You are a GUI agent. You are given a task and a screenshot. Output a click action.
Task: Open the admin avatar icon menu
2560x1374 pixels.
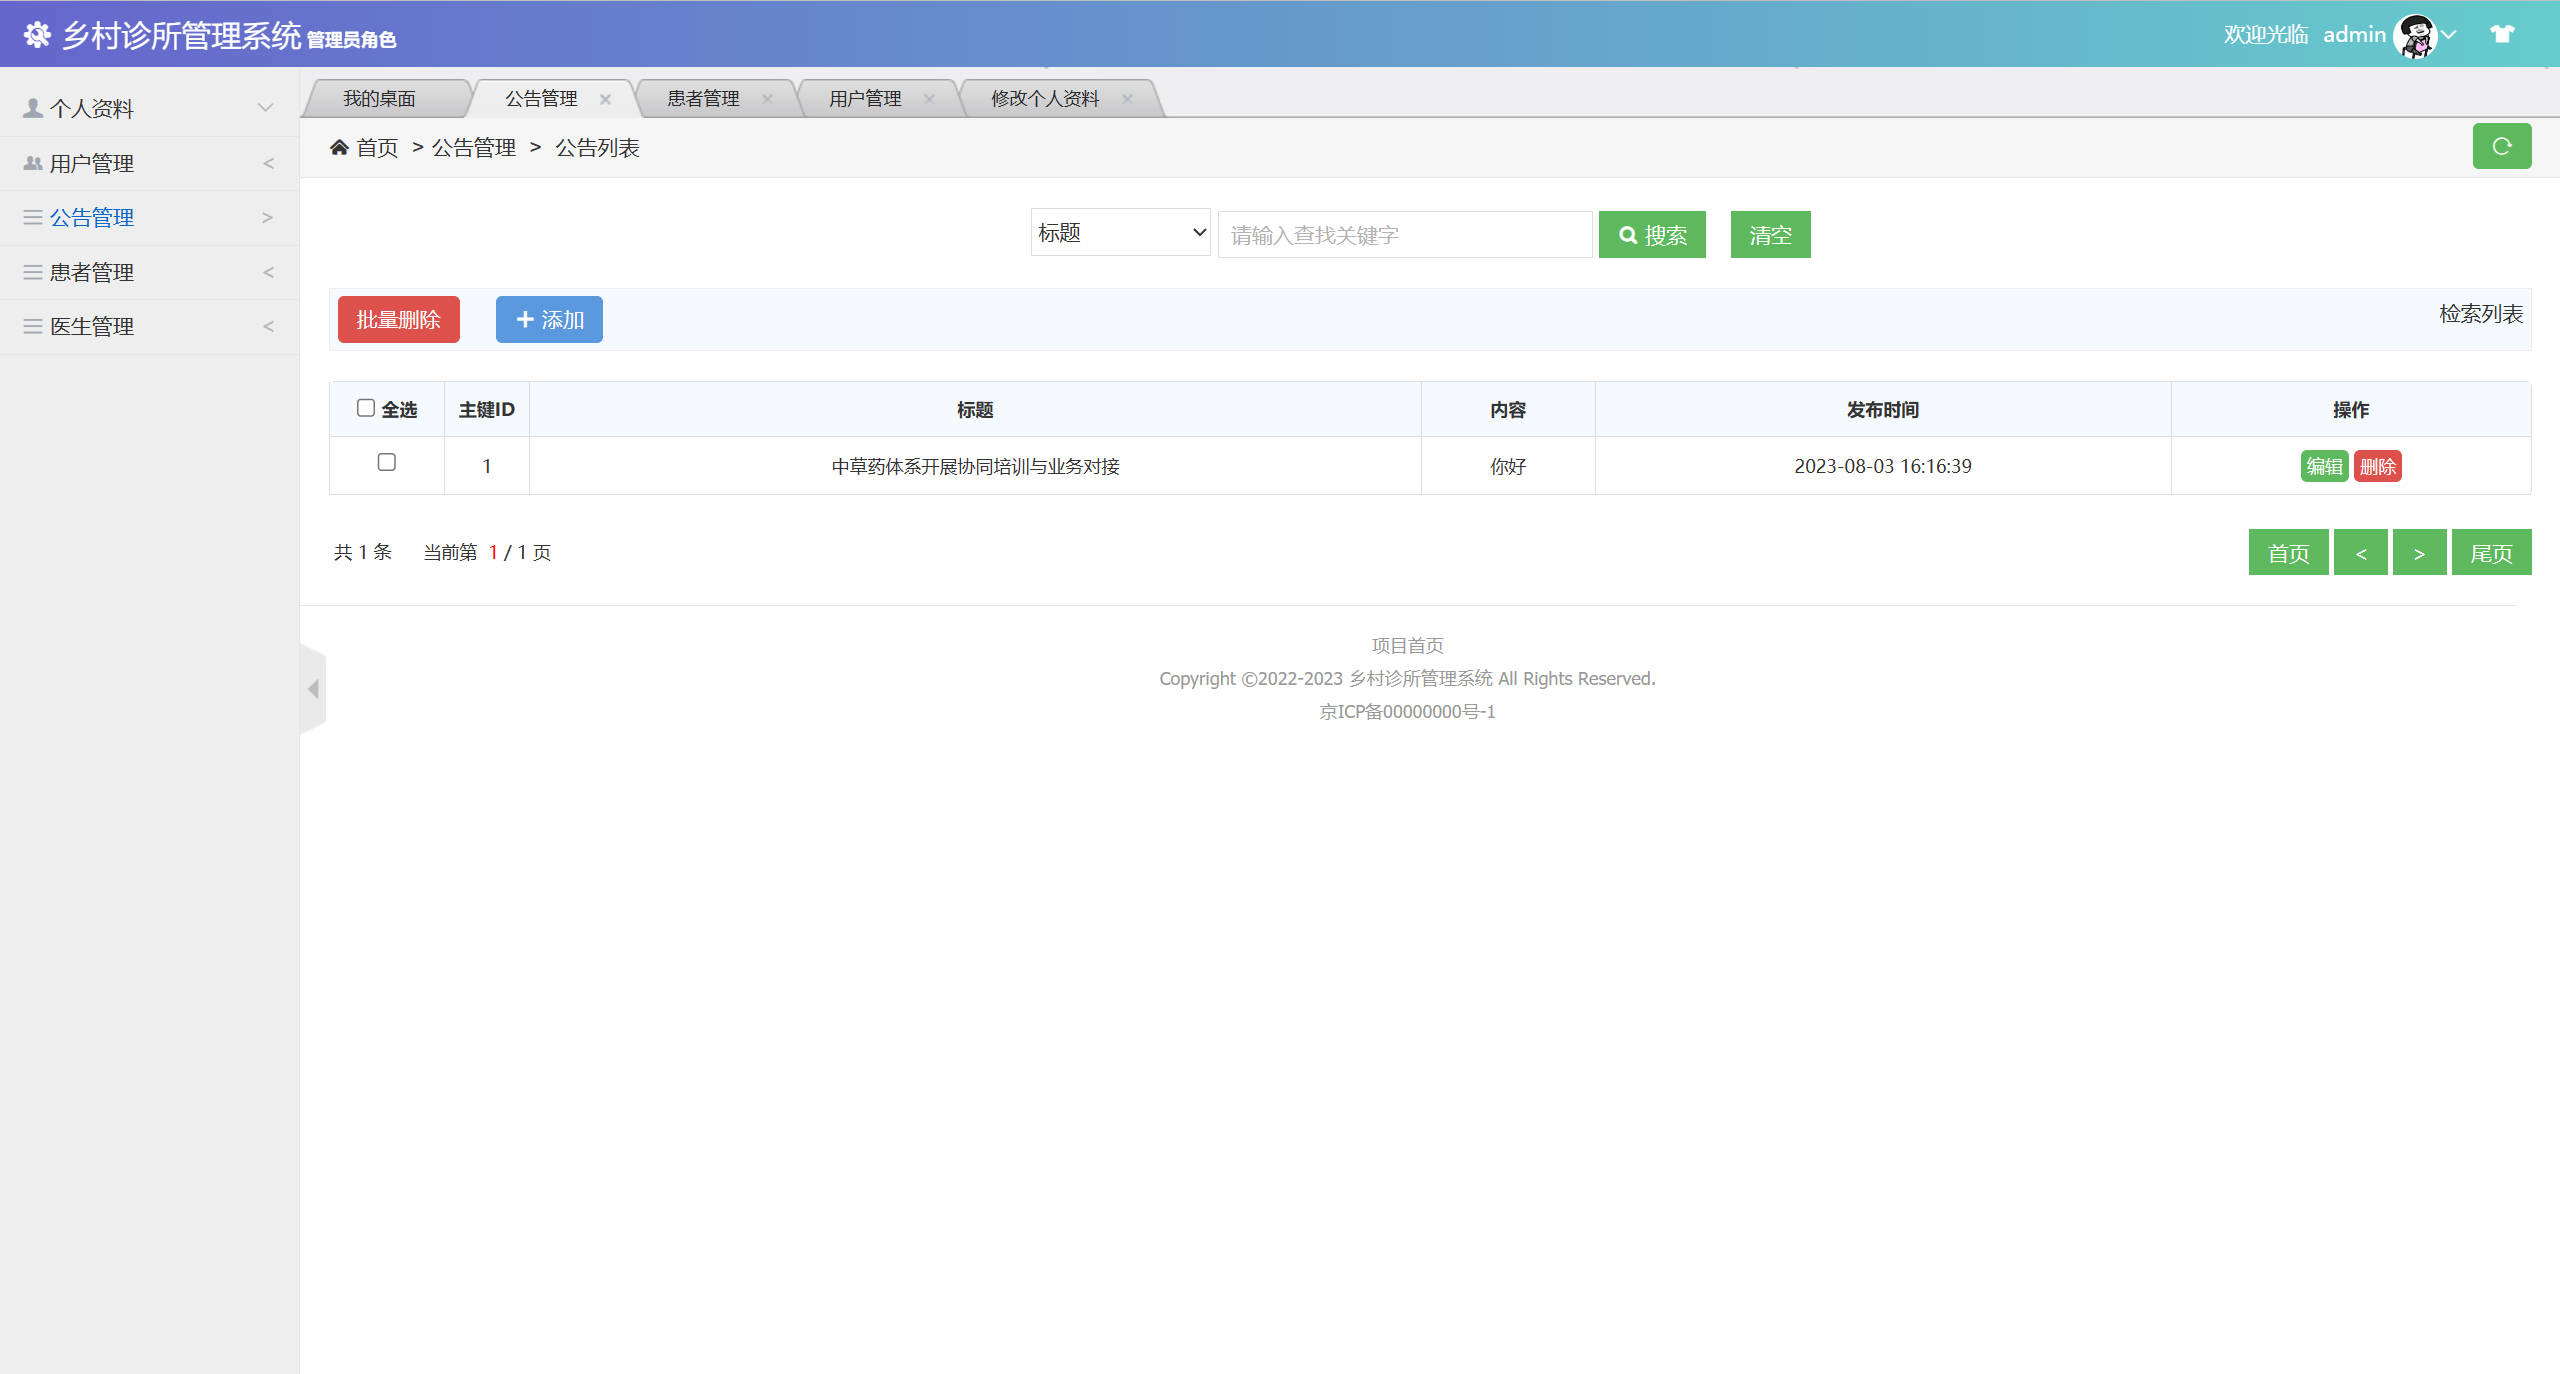pyautogui.click(x=2416, y=33)
